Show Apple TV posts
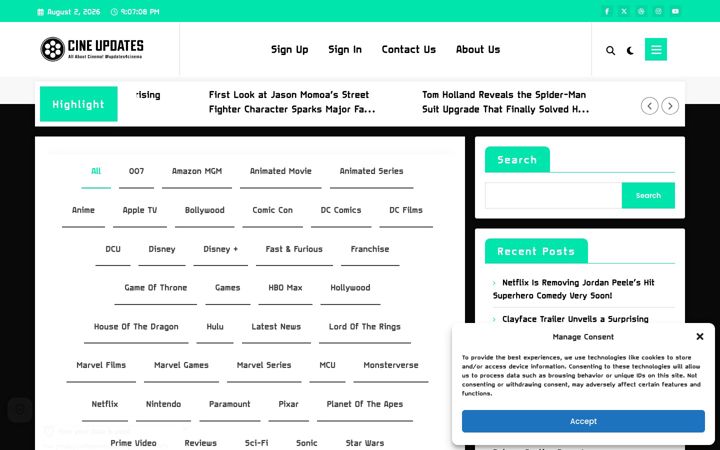The image size is (720, 450). tap(140, 210)
